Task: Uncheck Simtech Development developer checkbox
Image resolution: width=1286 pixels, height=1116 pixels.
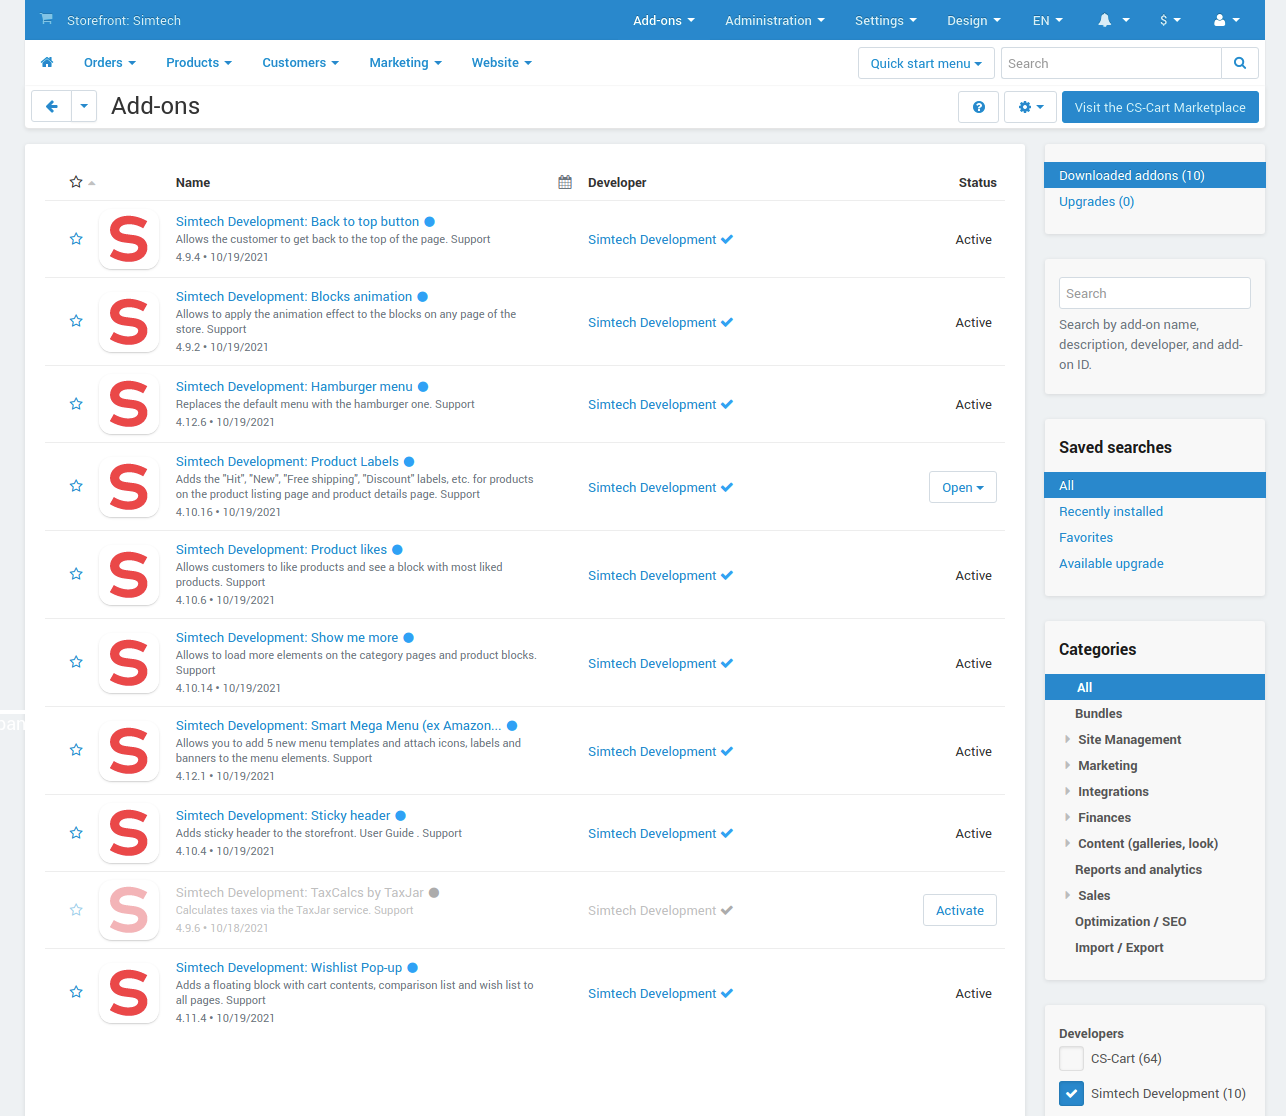Action: (1071, 1093)
